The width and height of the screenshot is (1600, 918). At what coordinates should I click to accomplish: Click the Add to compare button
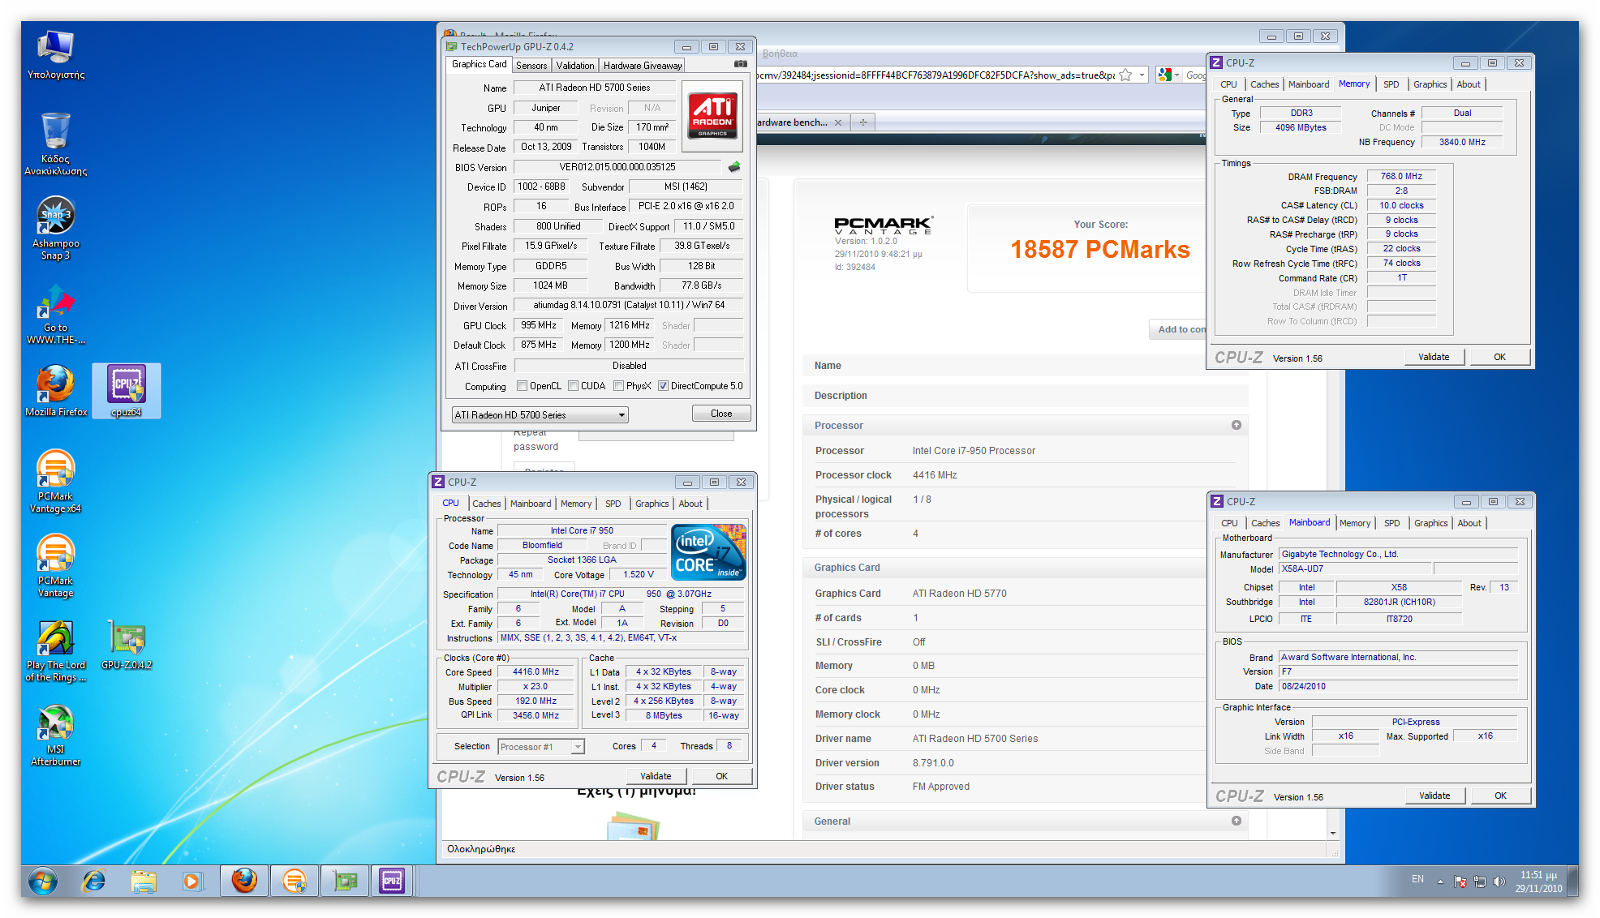click(1180, 329)
